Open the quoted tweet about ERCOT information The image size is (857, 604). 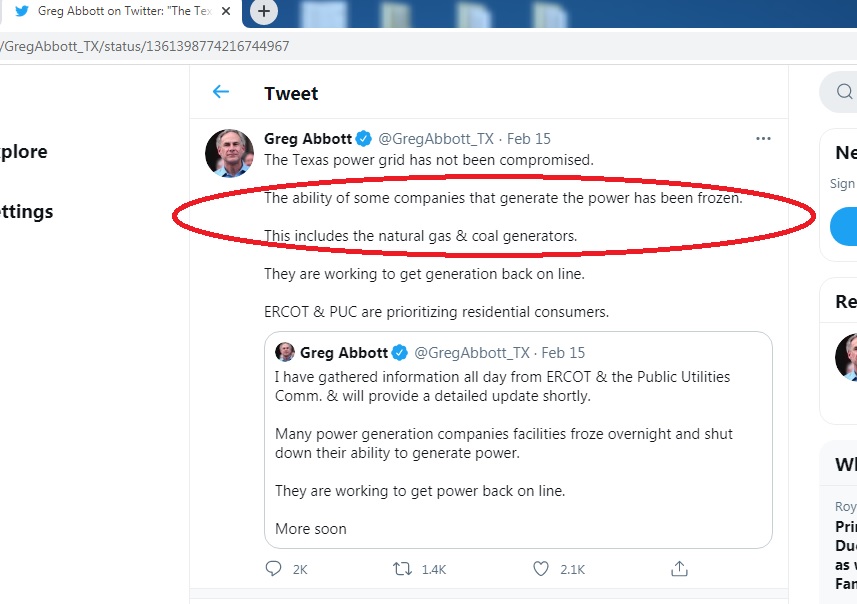point(518,450)
